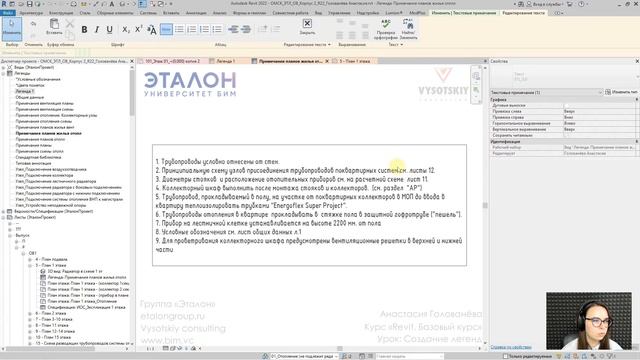640x360 pixels.
Task: Close the project browser panel
Action: point(131,61)
